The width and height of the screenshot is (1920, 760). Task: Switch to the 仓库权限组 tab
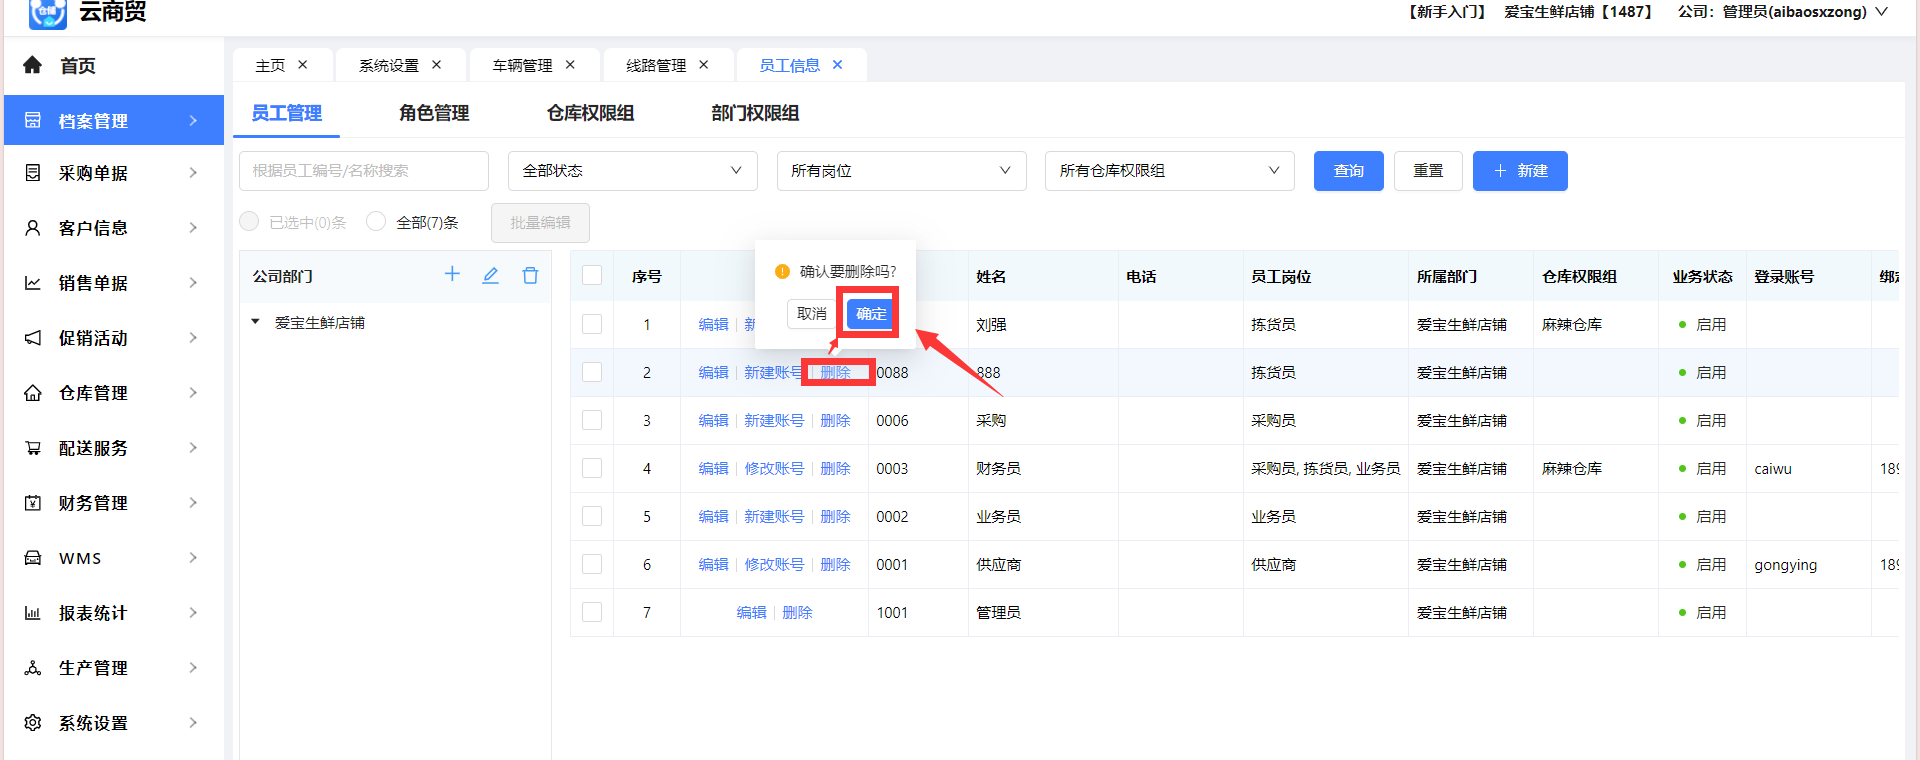590,113
